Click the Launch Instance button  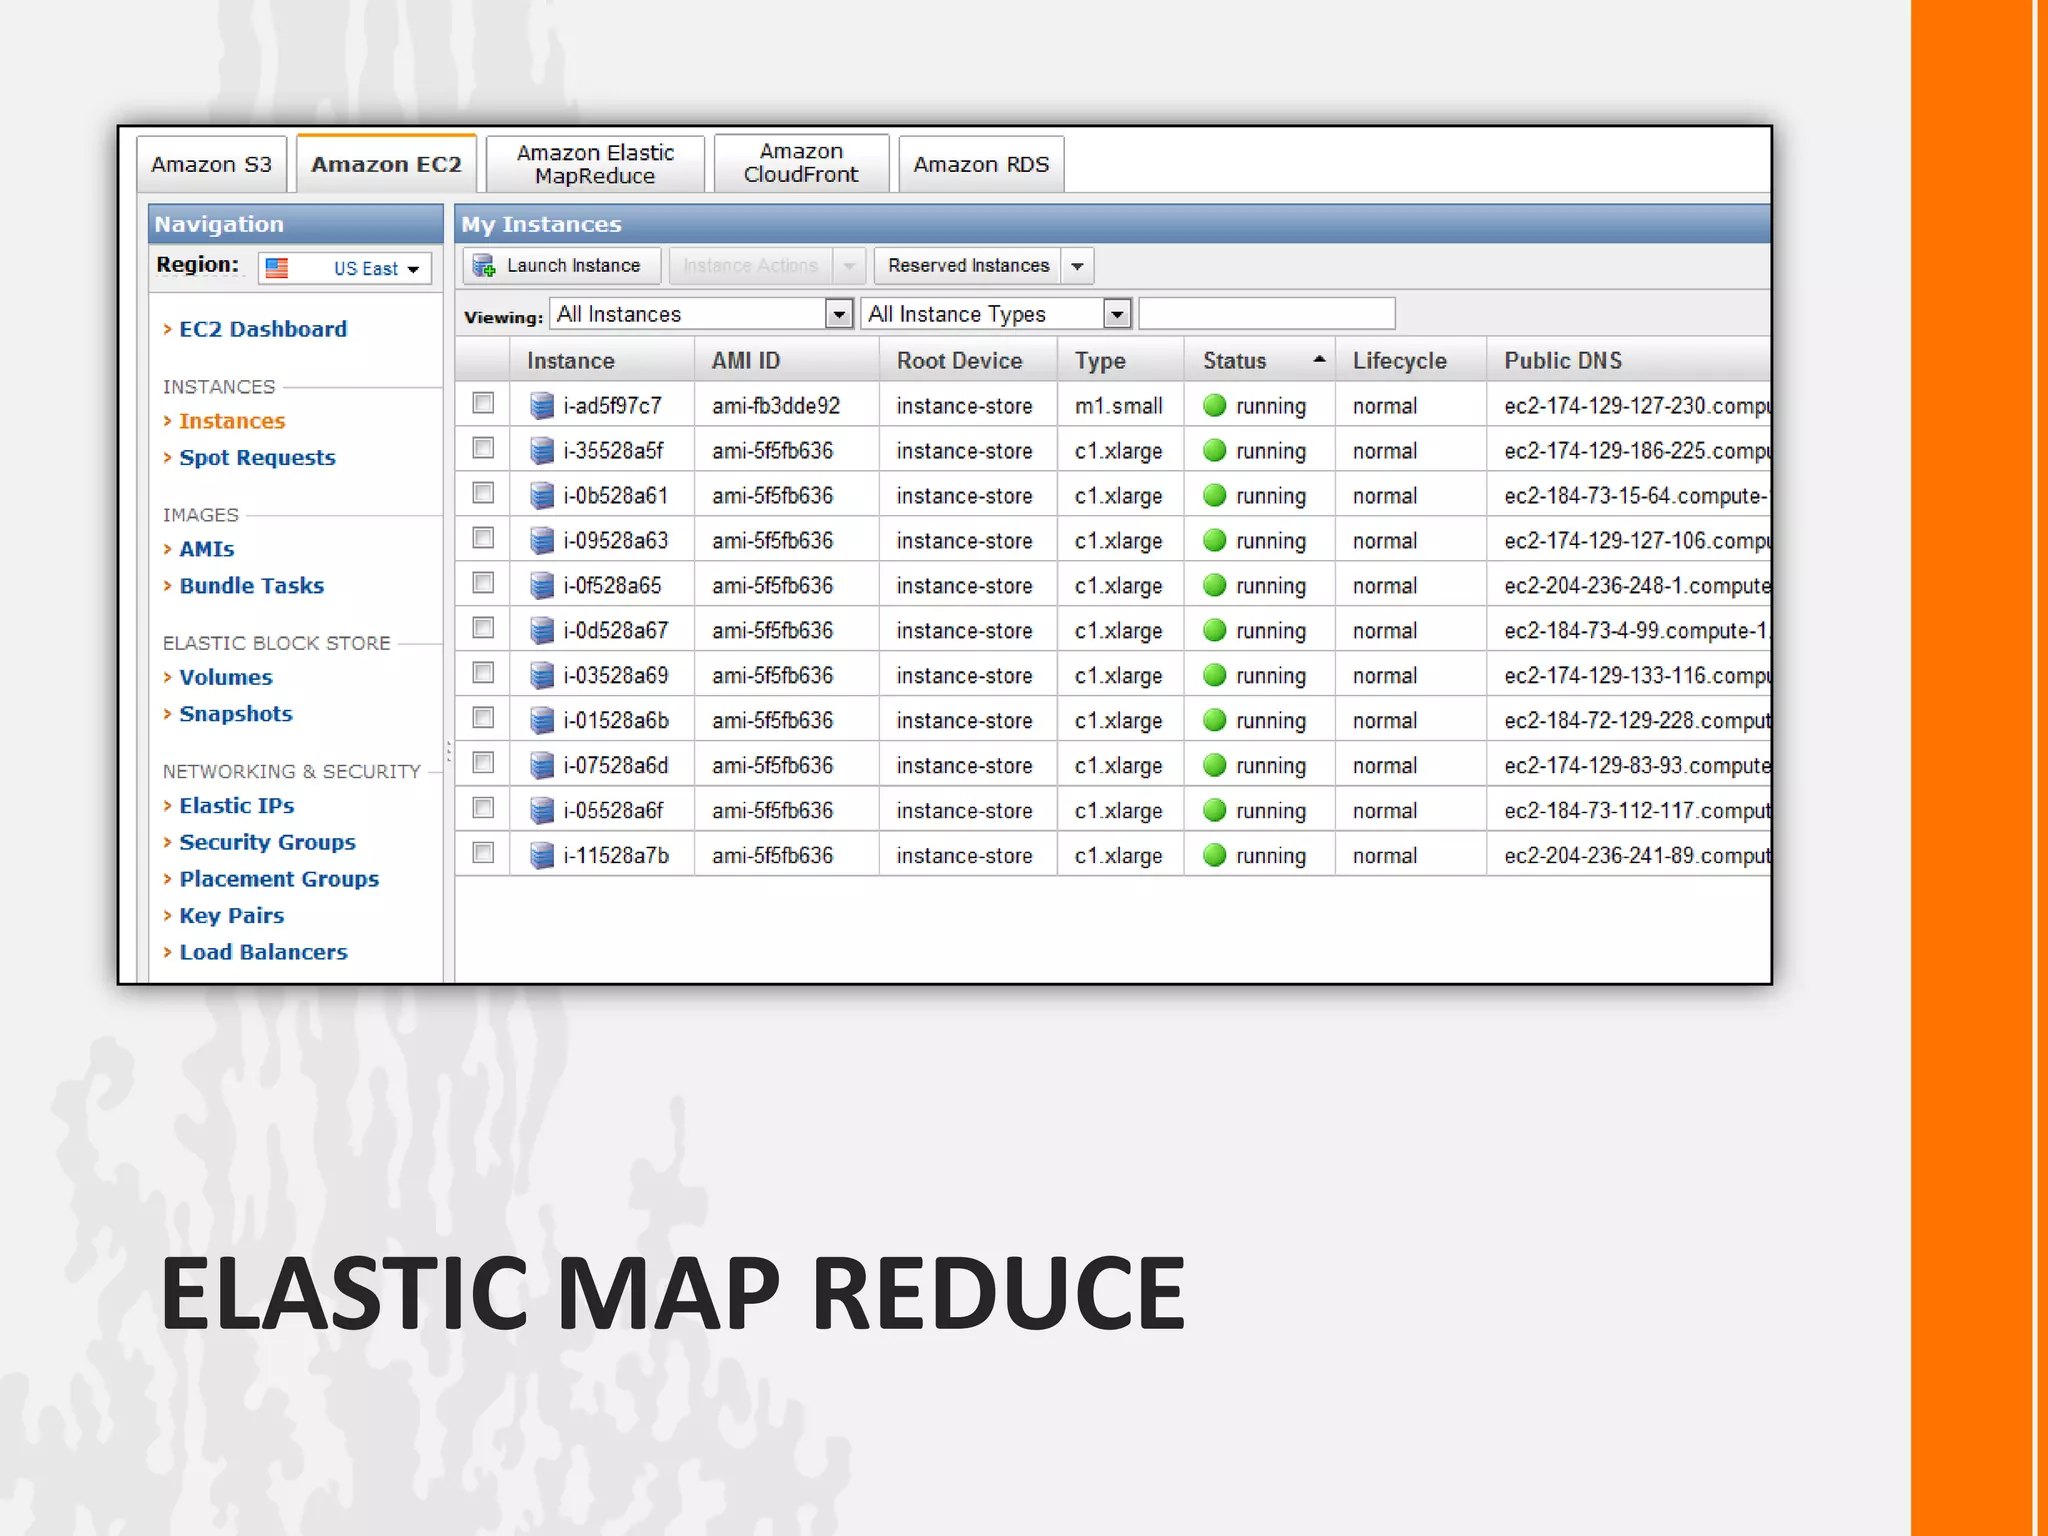(x=562, y=266)
